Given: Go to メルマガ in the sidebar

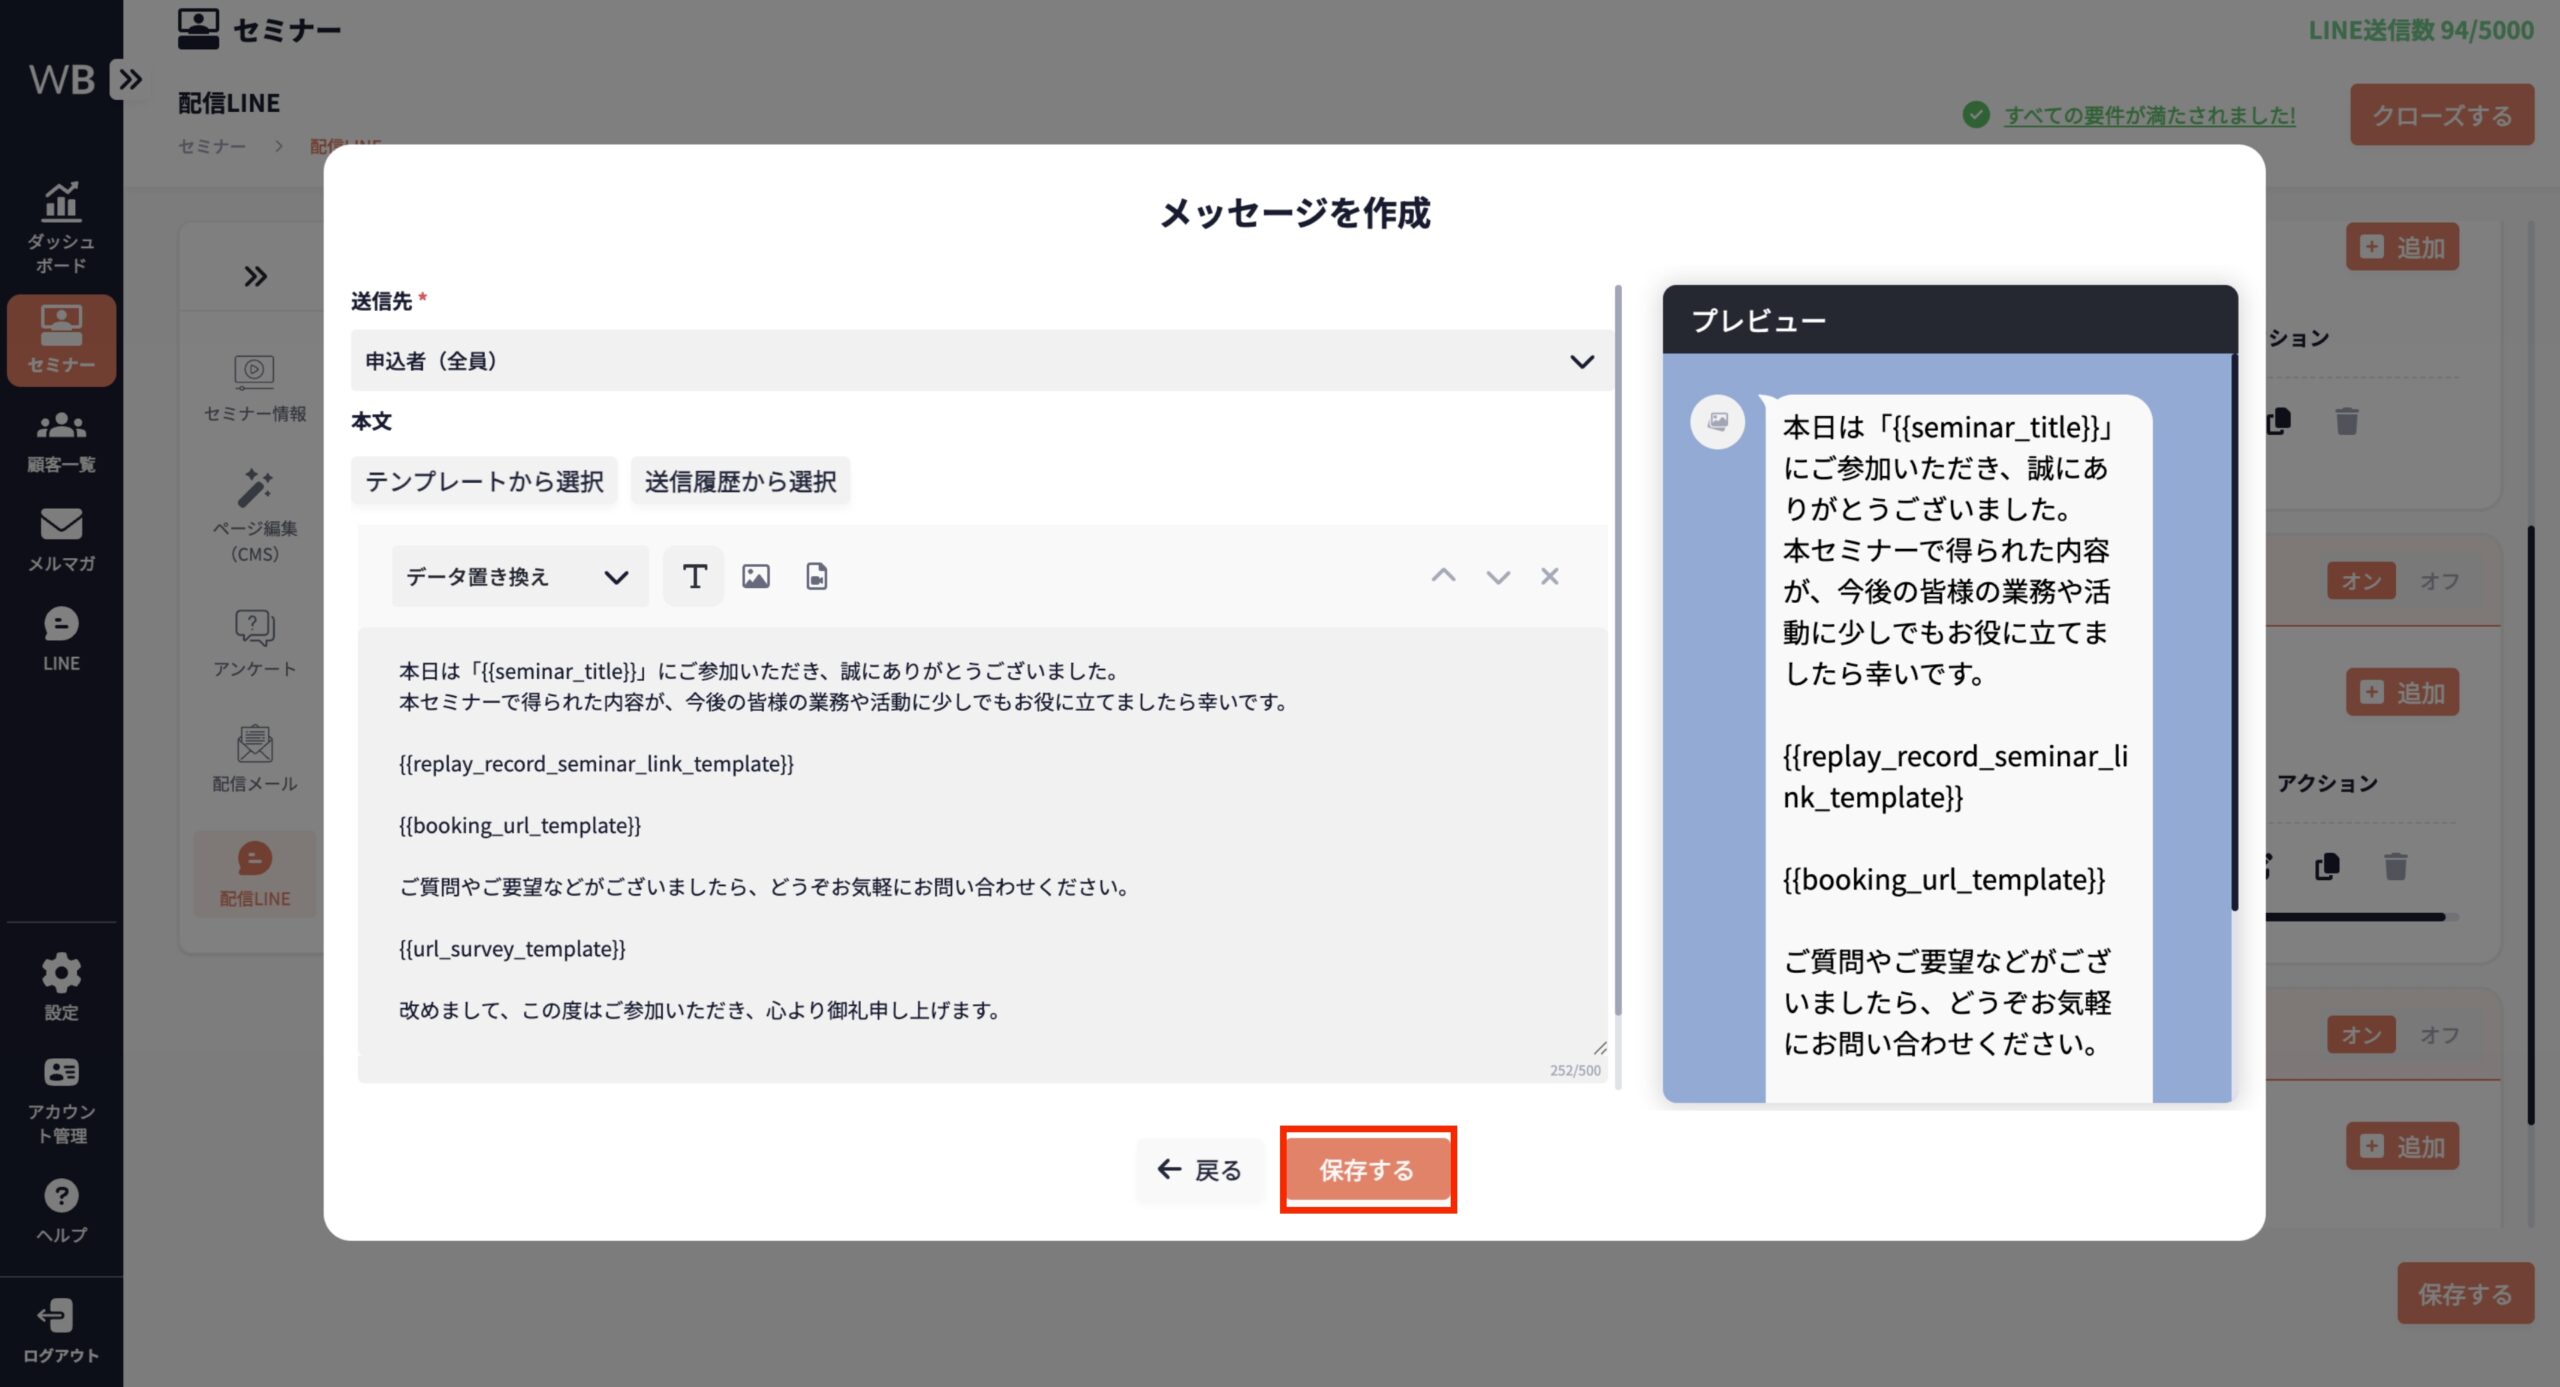Looking at the screenshot, I should [61, 539].
